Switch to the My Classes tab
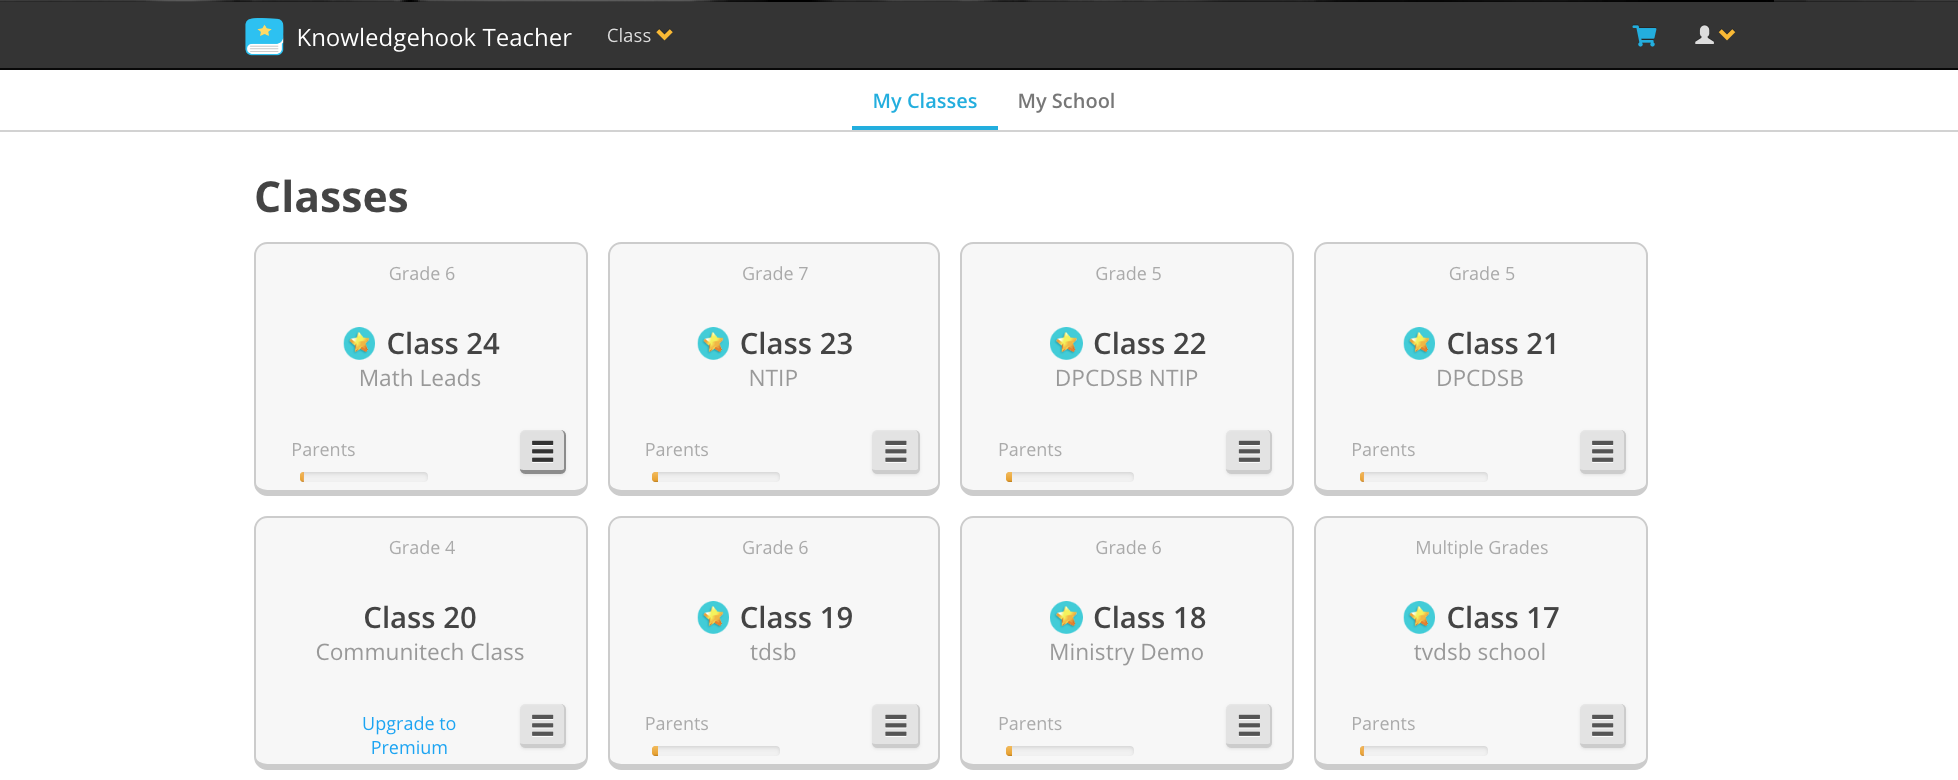 (x=925, y=101)
